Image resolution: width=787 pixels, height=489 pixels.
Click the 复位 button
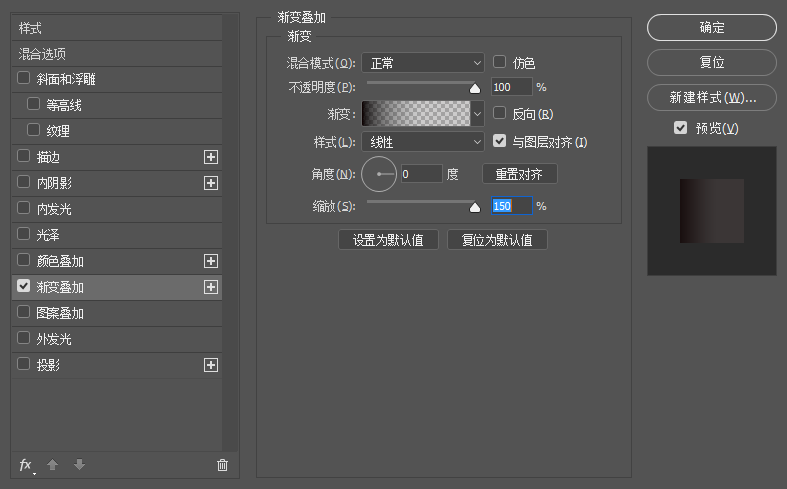712,62
